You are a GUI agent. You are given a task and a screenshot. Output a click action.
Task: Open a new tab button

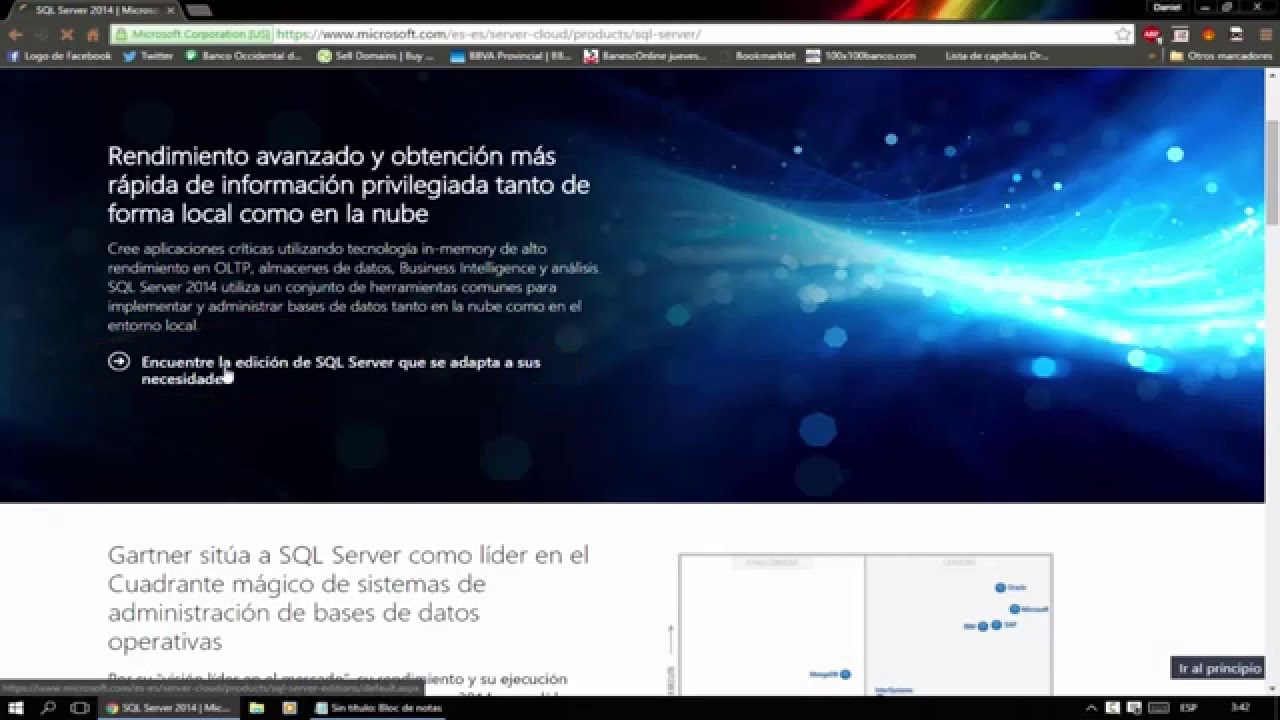click(x=198, y=10)
